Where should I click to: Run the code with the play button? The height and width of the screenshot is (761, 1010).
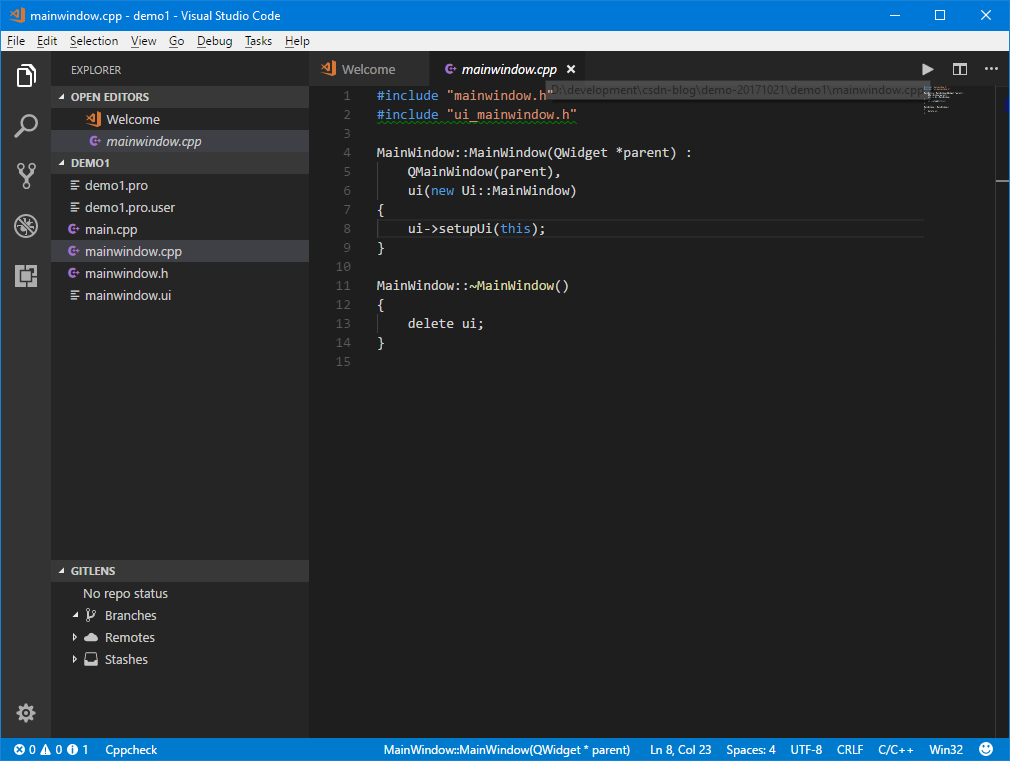click(x=927, y=69)
